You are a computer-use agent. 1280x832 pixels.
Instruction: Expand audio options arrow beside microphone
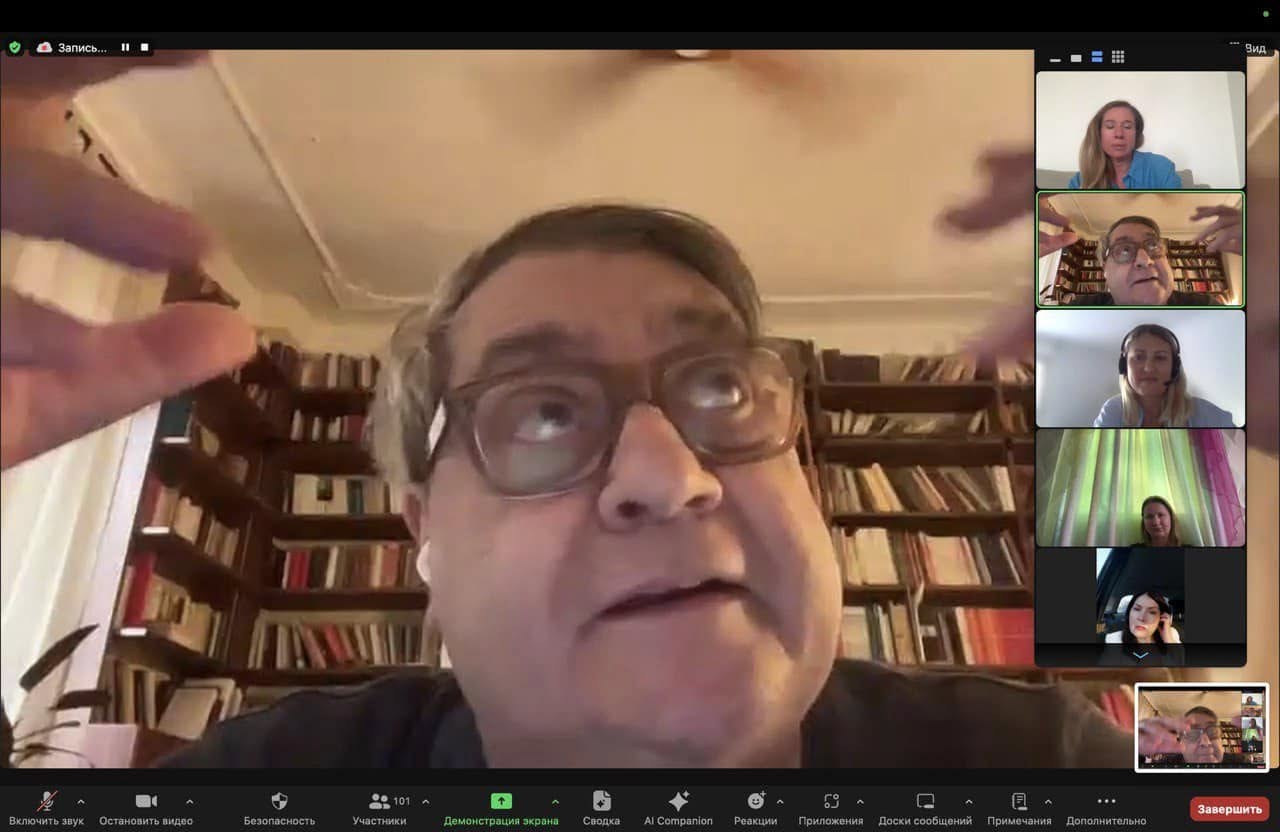[81, 801]
